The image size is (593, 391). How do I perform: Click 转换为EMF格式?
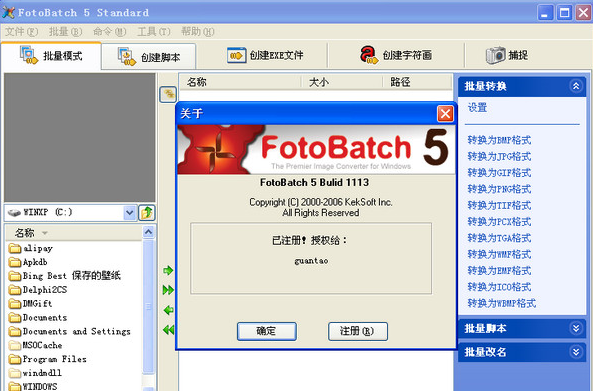pos(499,271)
